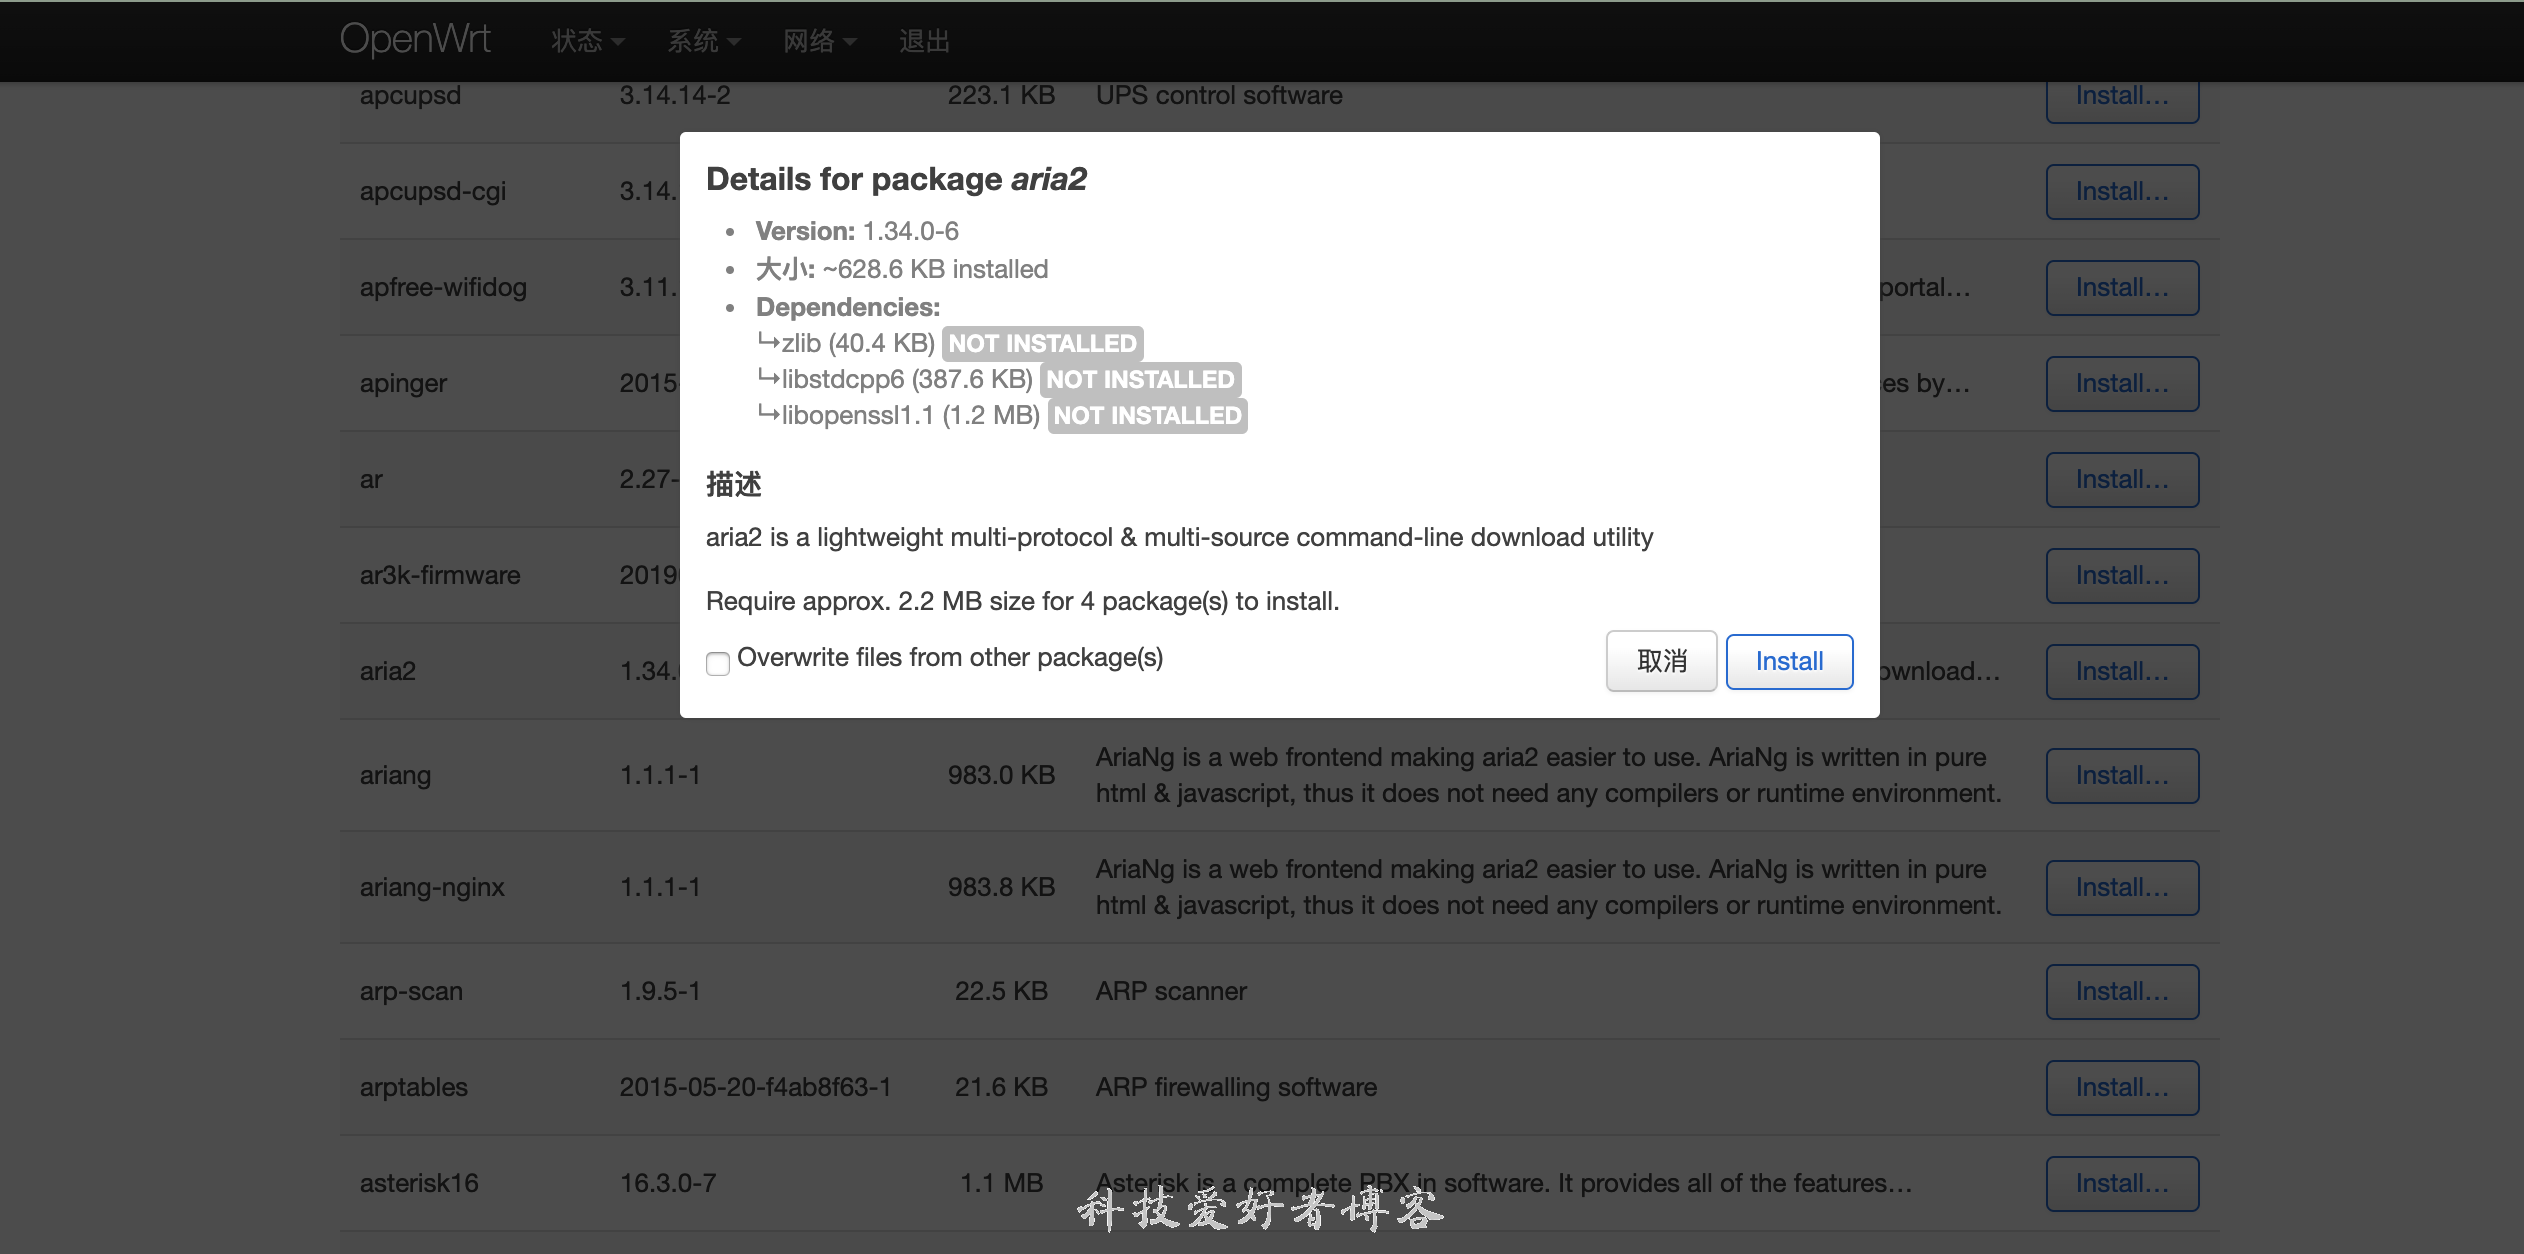
Task: Select the arptables package name
Action: pos(413,1087)
